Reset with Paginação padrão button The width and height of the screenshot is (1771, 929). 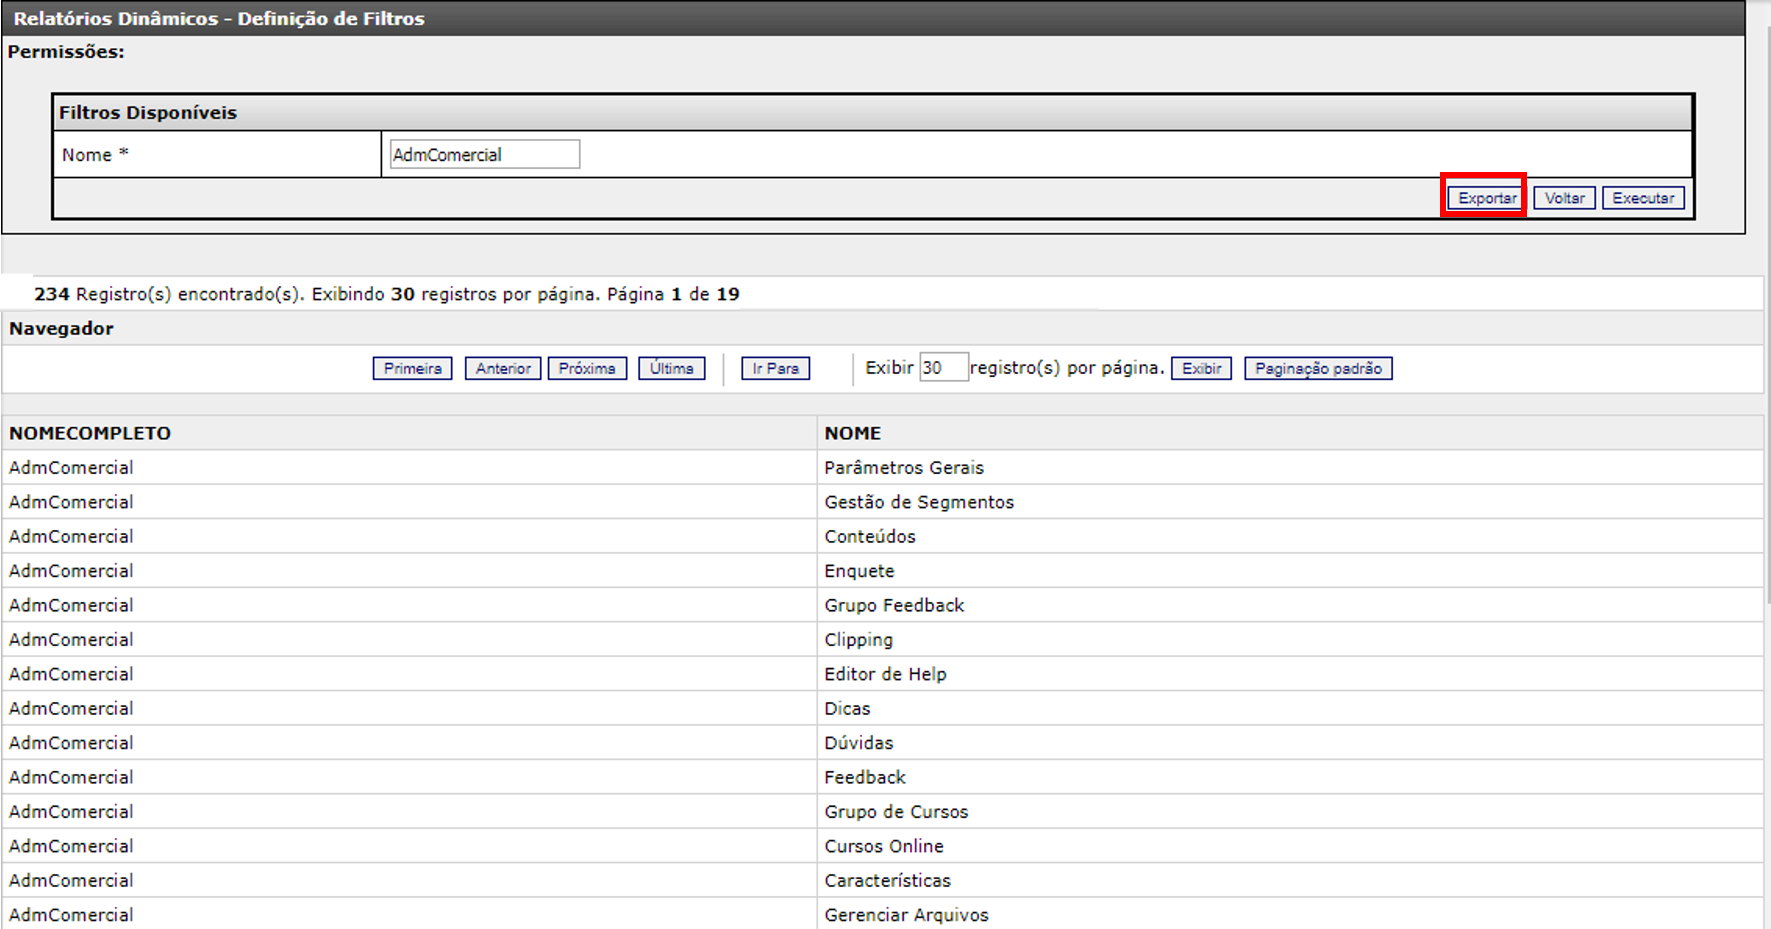[1317, 368]
